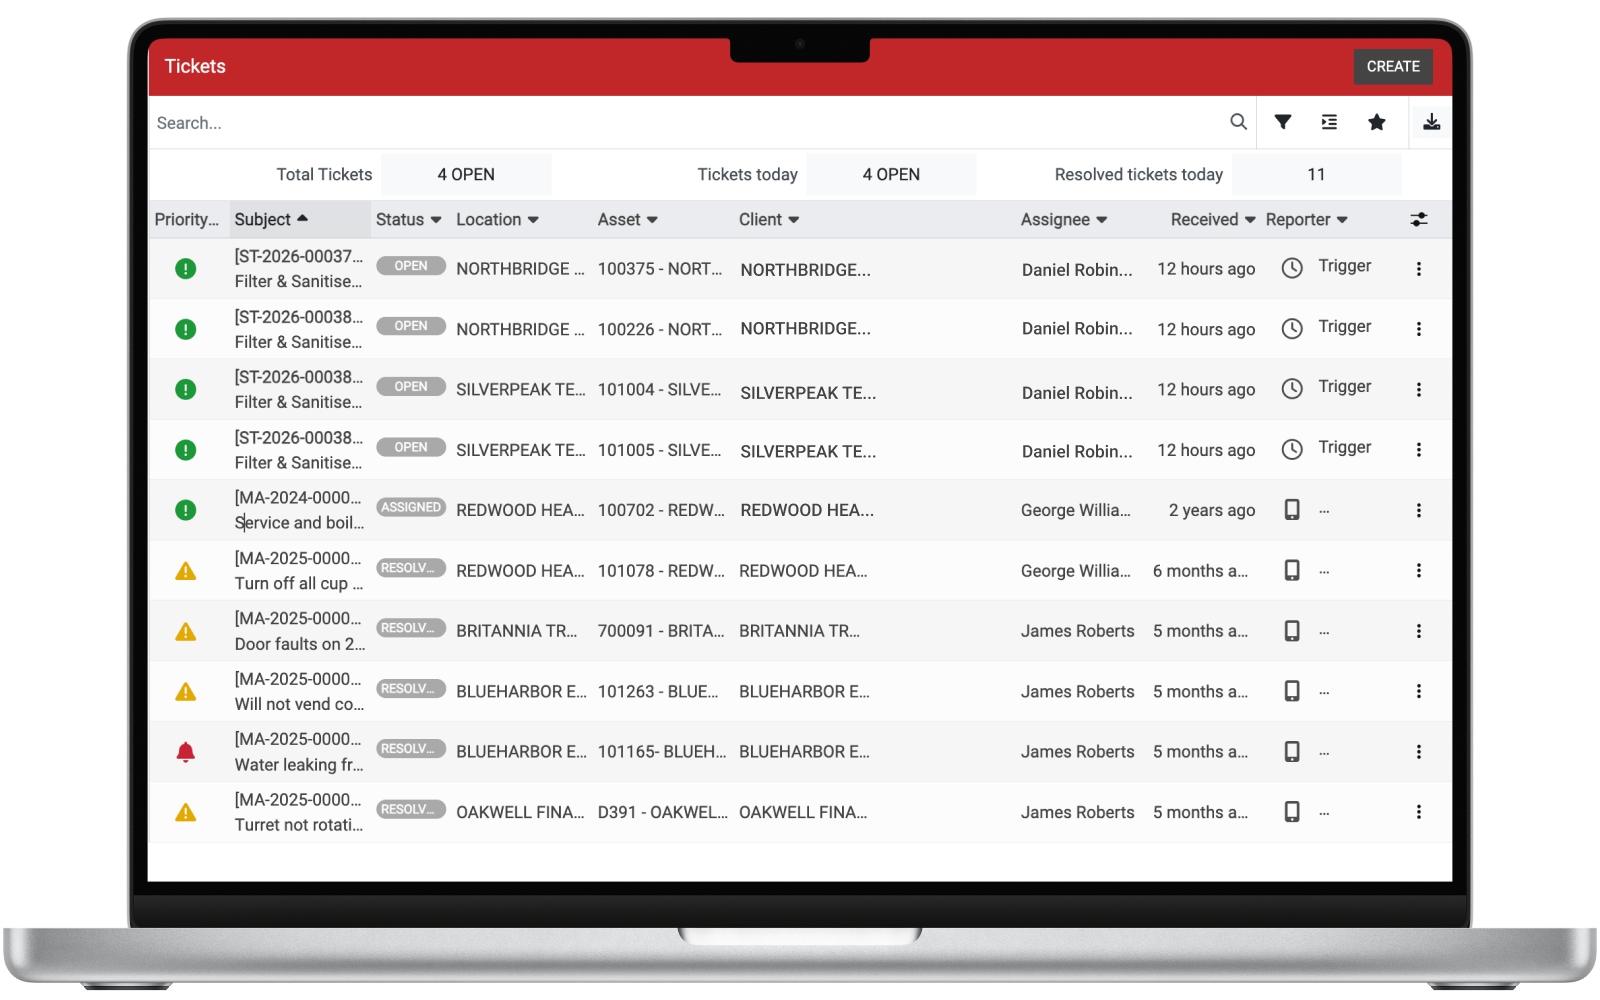
Task: Click asset cell 100702 - REDW...
Action: click(x=661, y=510)
